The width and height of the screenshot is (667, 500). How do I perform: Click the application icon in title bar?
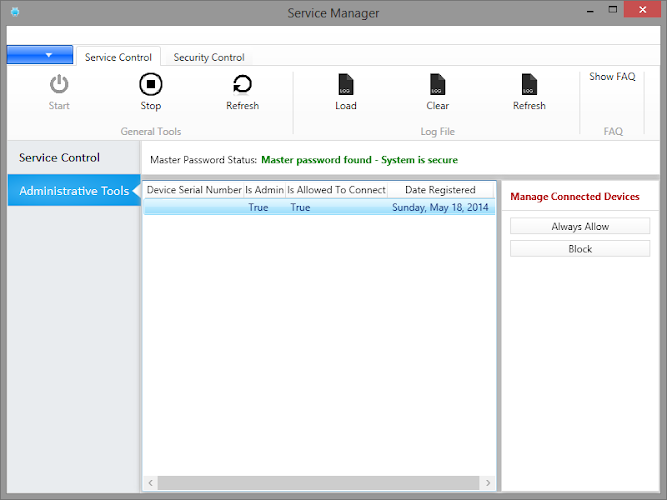[13, 13]
